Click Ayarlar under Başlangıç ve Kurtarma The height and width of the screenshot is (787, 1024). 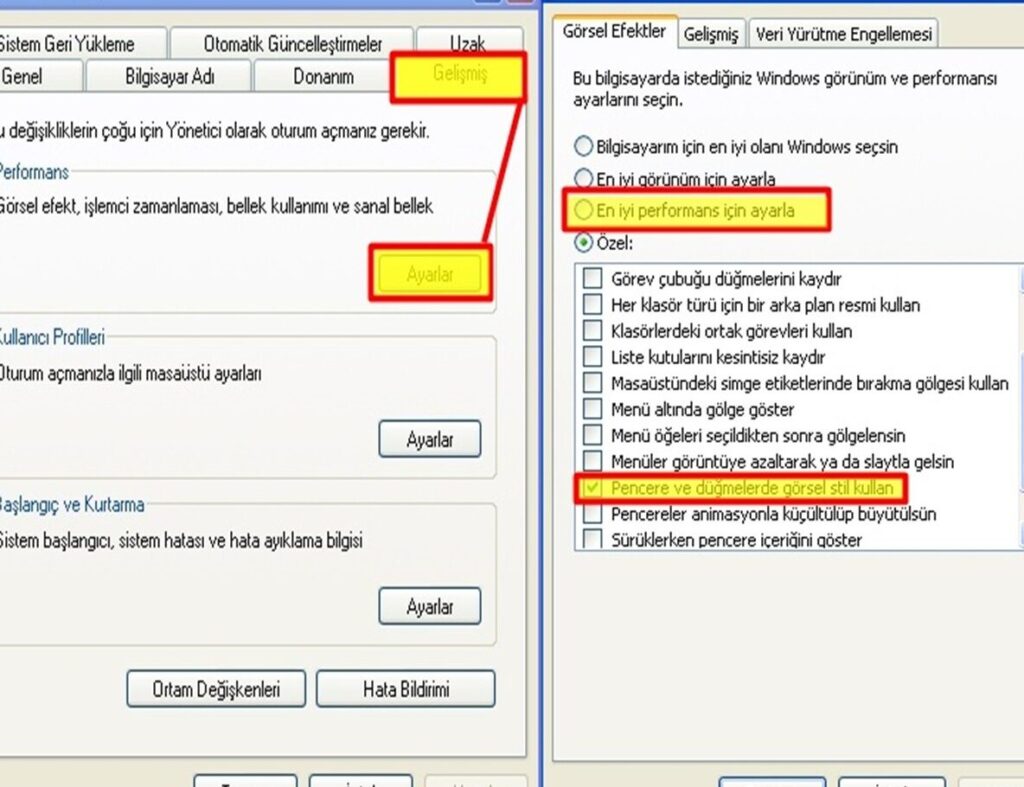coord(430,606)
